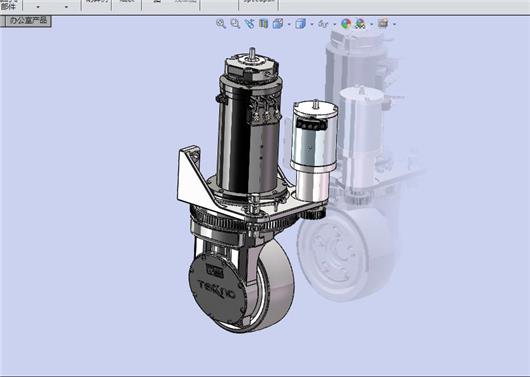Click the Hide/Show Items glasses icon
This screenshot has width=530, height=377.
point(323,24)
